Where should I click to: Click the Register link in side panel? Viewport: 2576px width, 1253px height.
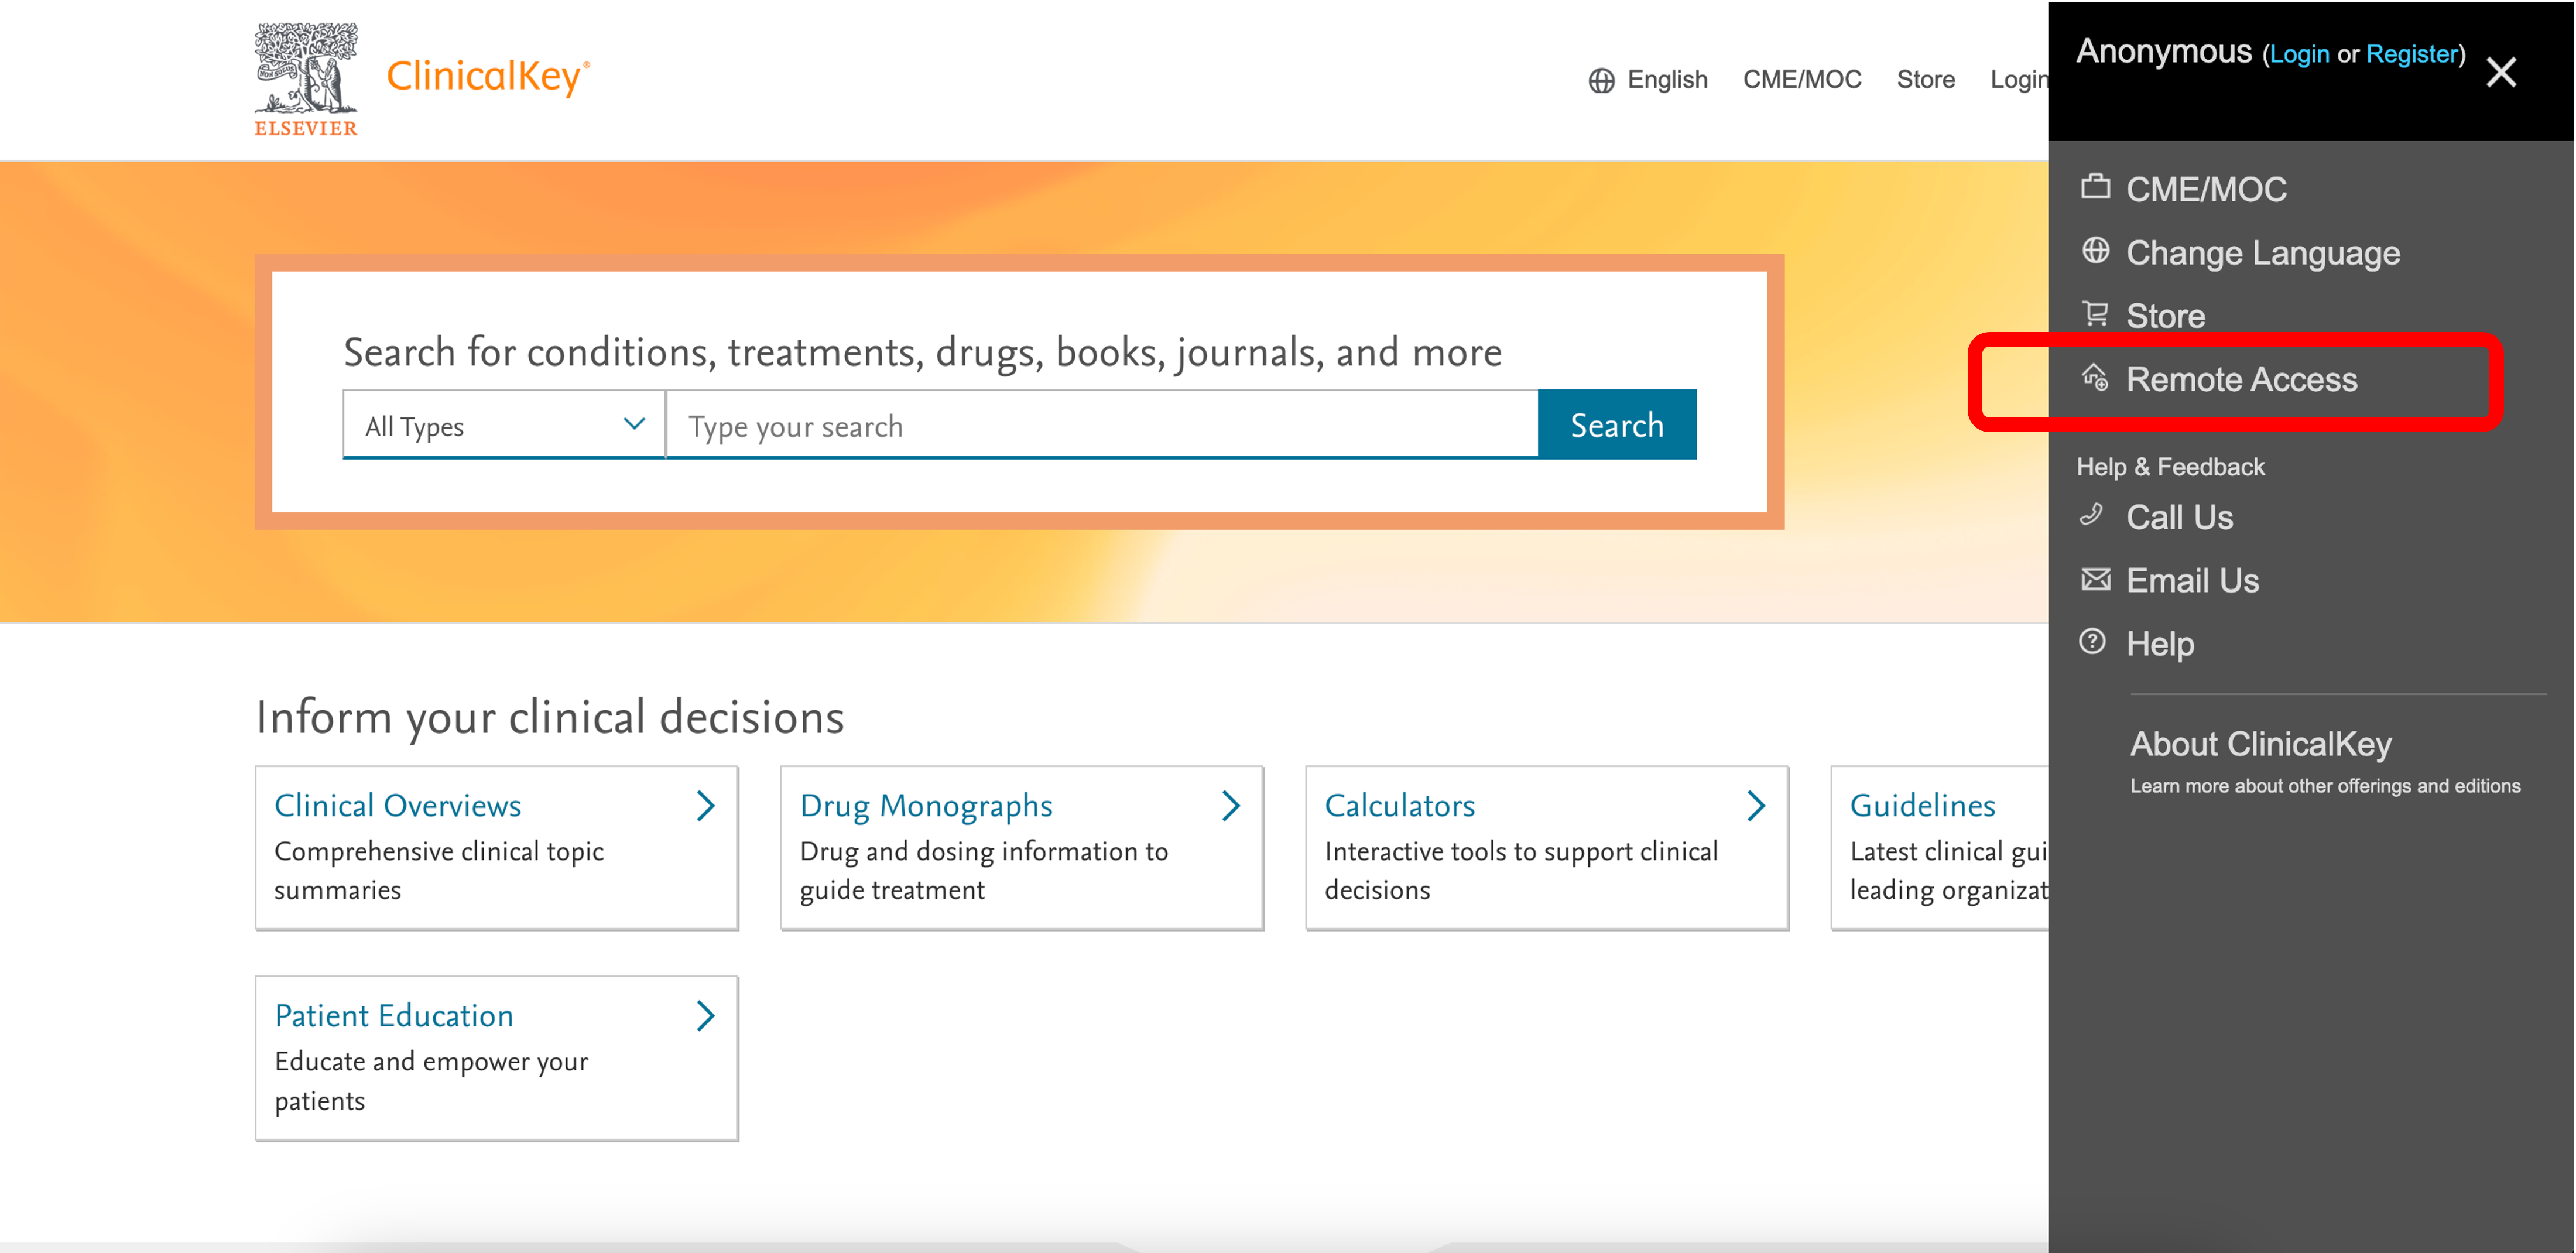2411,54
